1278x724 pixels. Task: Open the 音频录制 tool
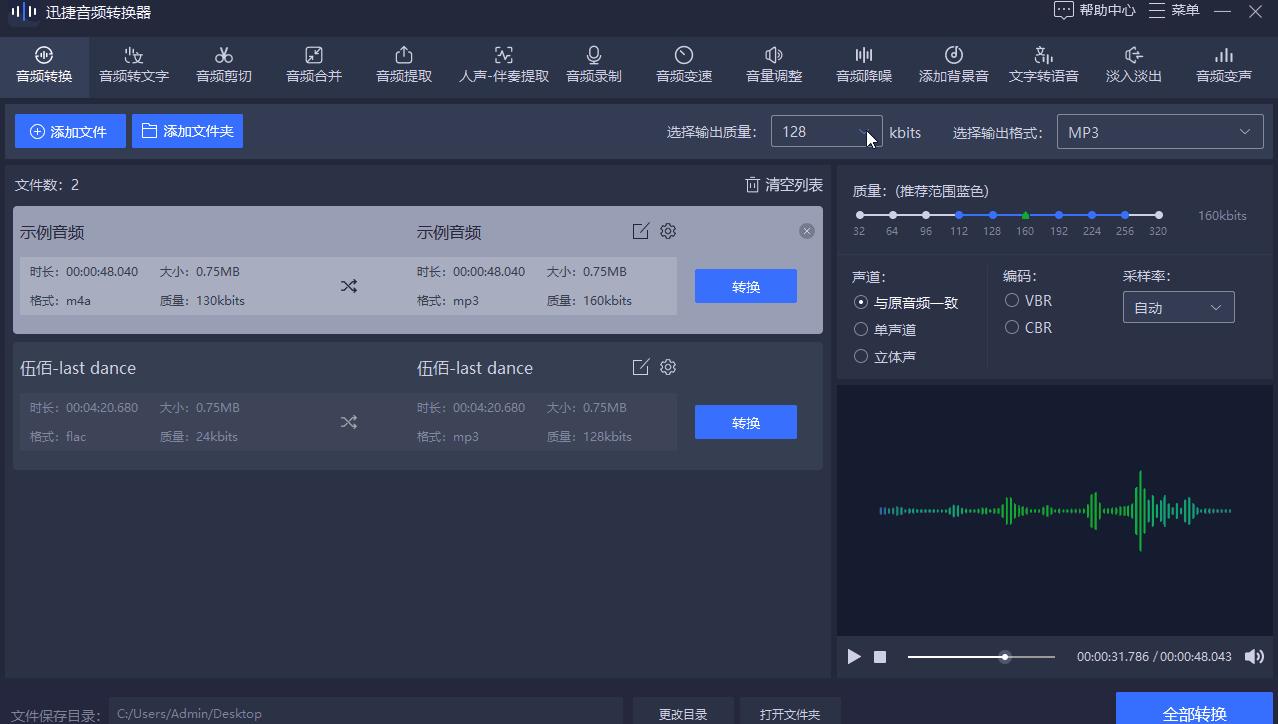point(594,65)
